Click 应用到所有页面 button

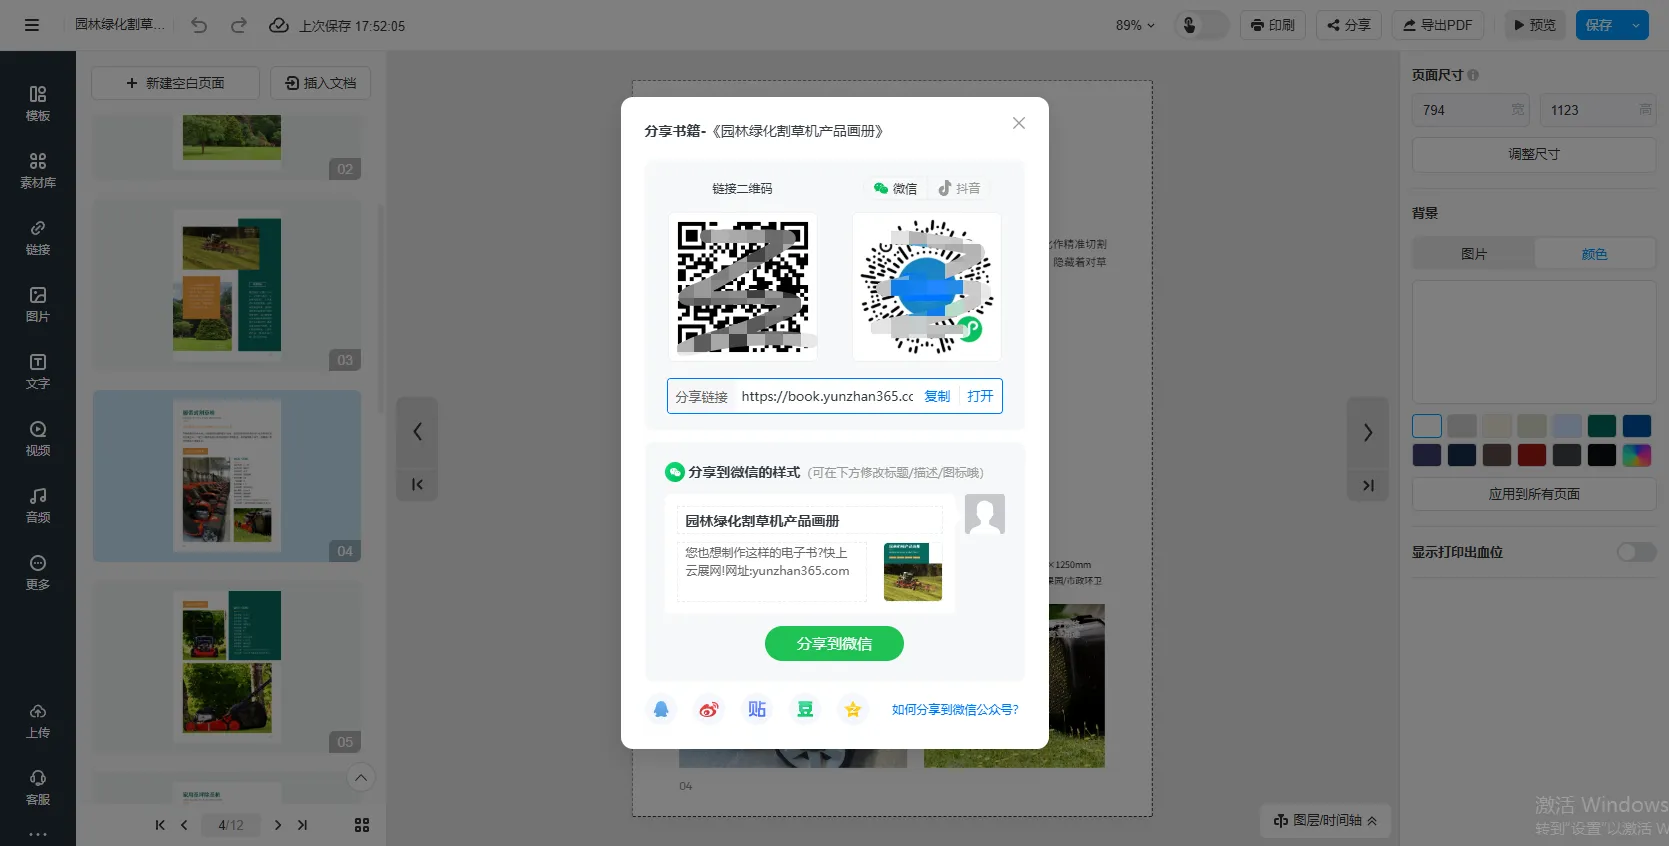[x=1534, y=494]
